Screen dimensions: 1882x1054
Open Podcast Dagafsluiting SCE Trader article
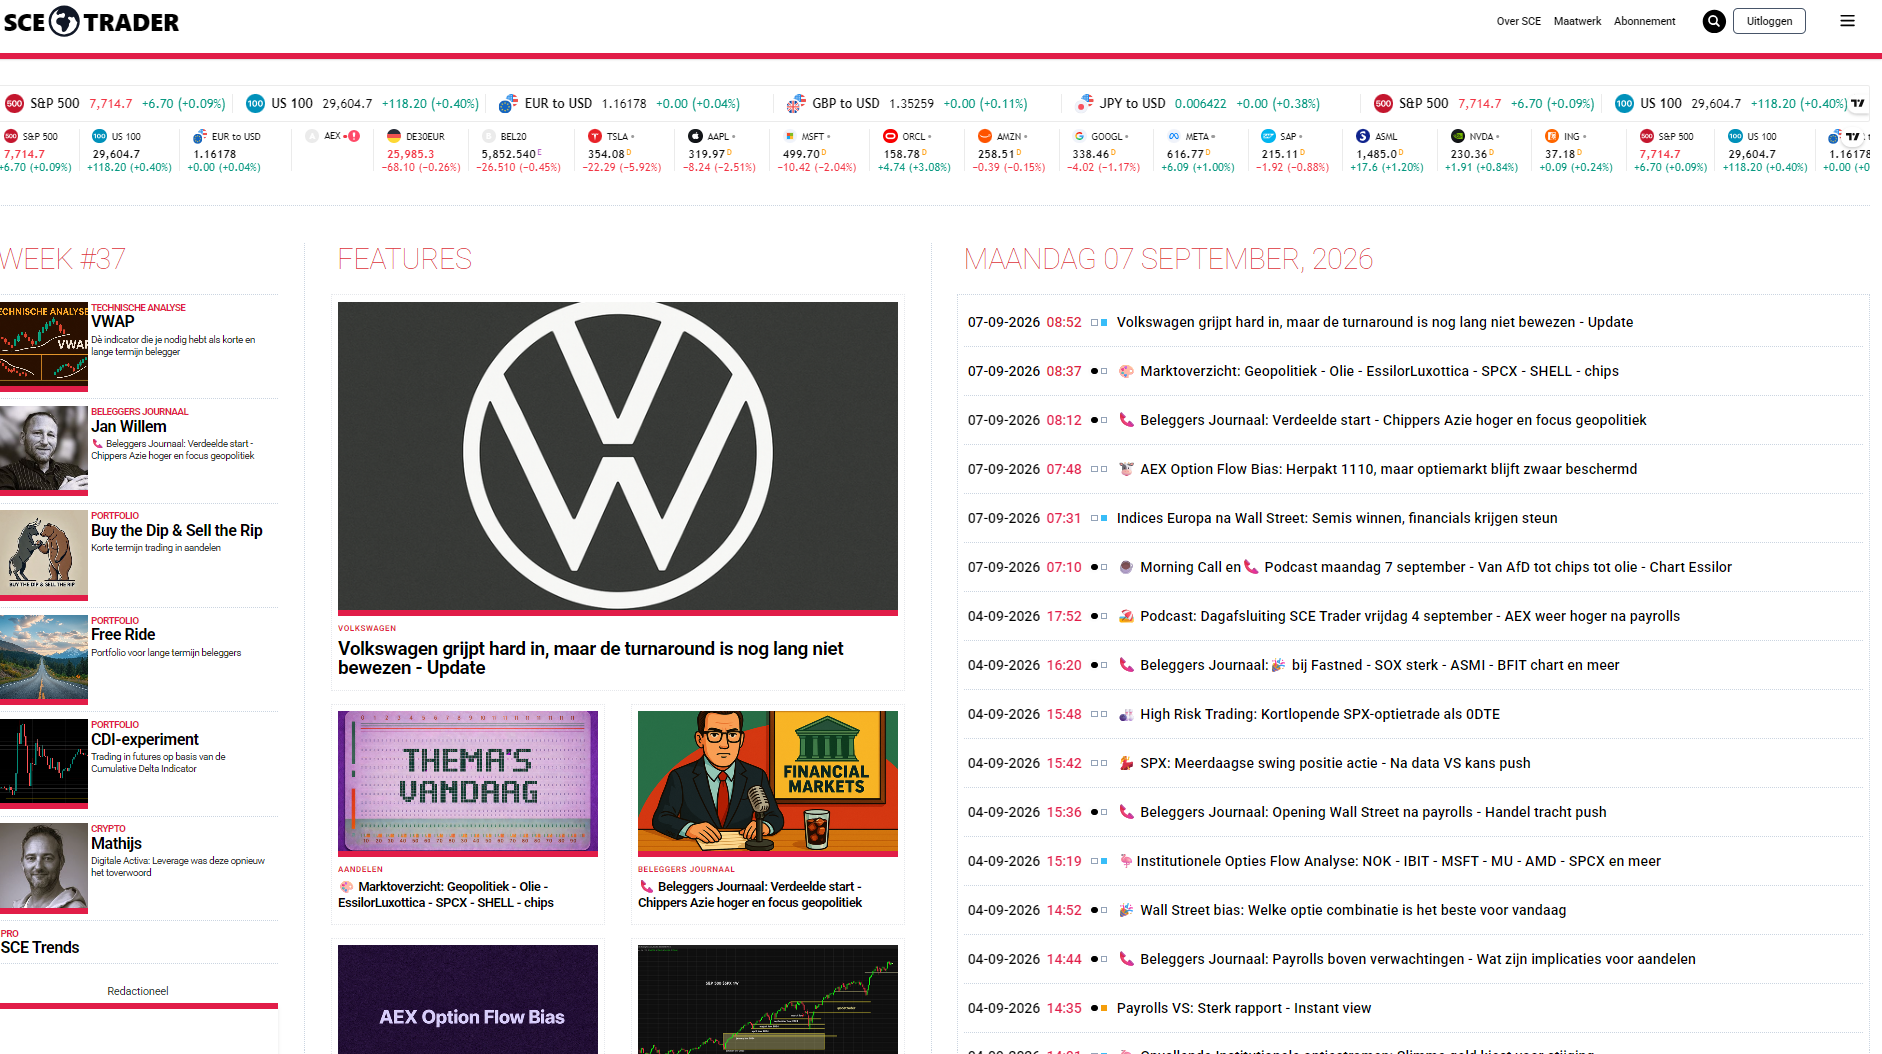[x=1410, y=616]
